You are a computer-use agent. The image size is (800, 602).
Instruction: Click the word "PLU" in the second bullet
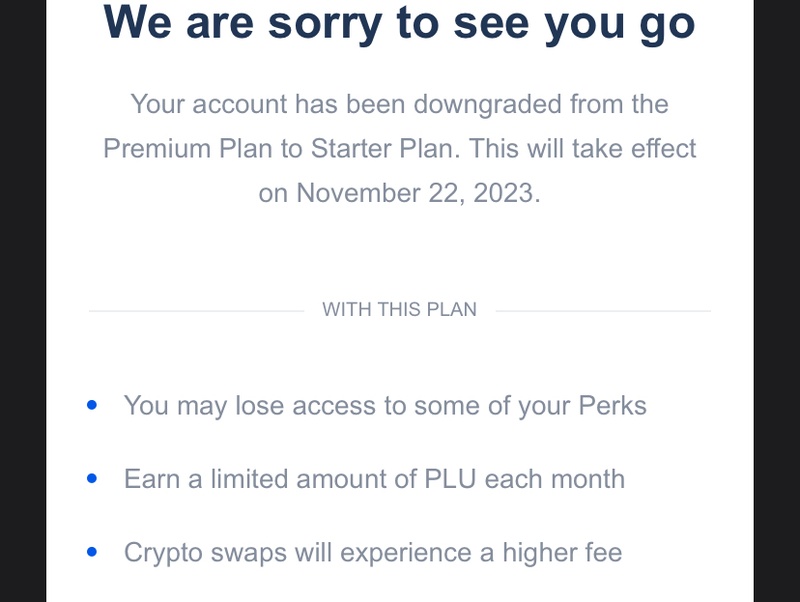point(450,480)
